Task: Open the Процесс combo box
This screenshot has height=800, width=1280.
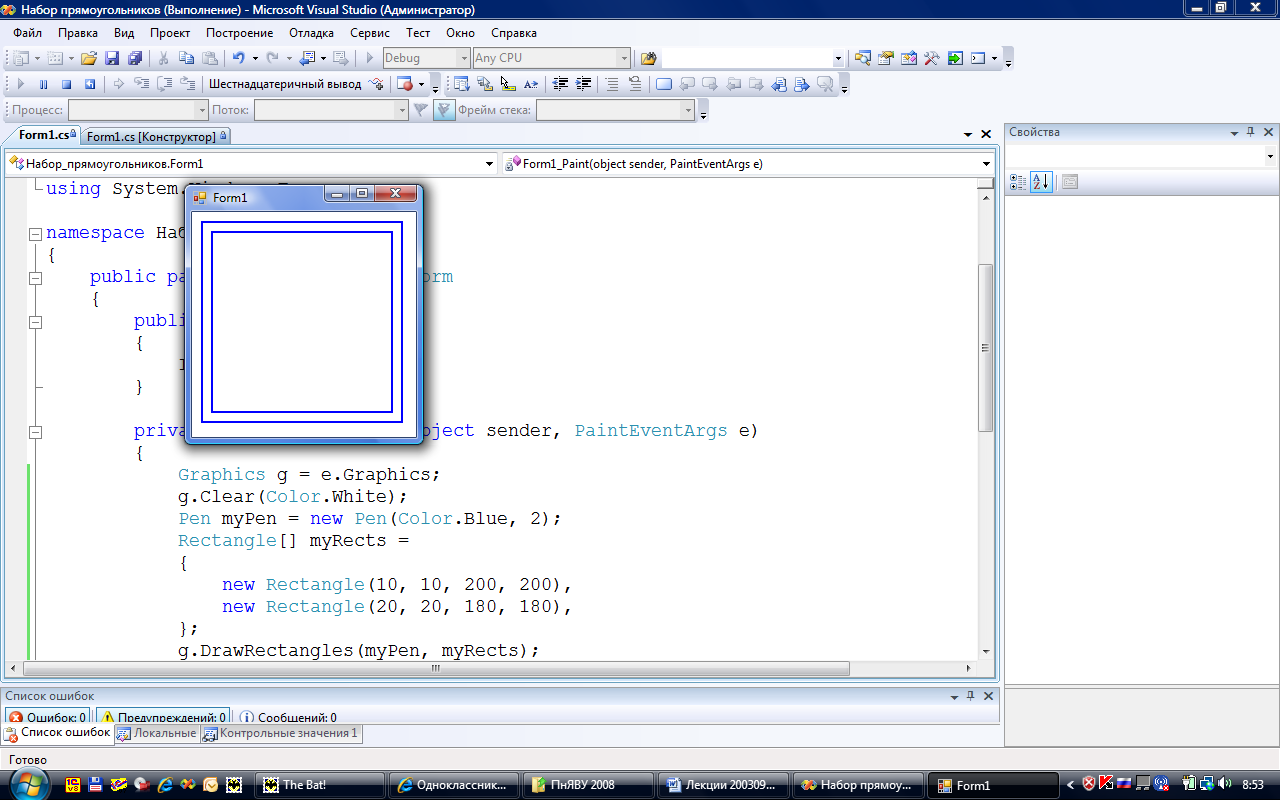Action: (x=138, y=110)
